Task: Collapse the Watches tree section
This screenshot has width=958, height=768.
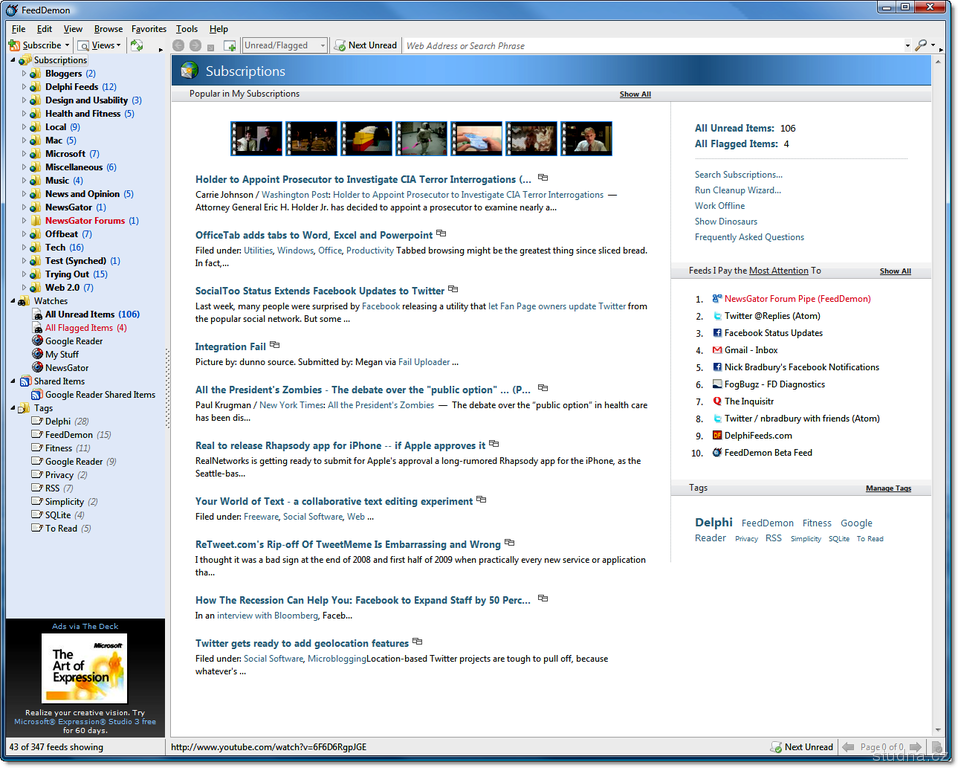Action: (x=13, y=301)
